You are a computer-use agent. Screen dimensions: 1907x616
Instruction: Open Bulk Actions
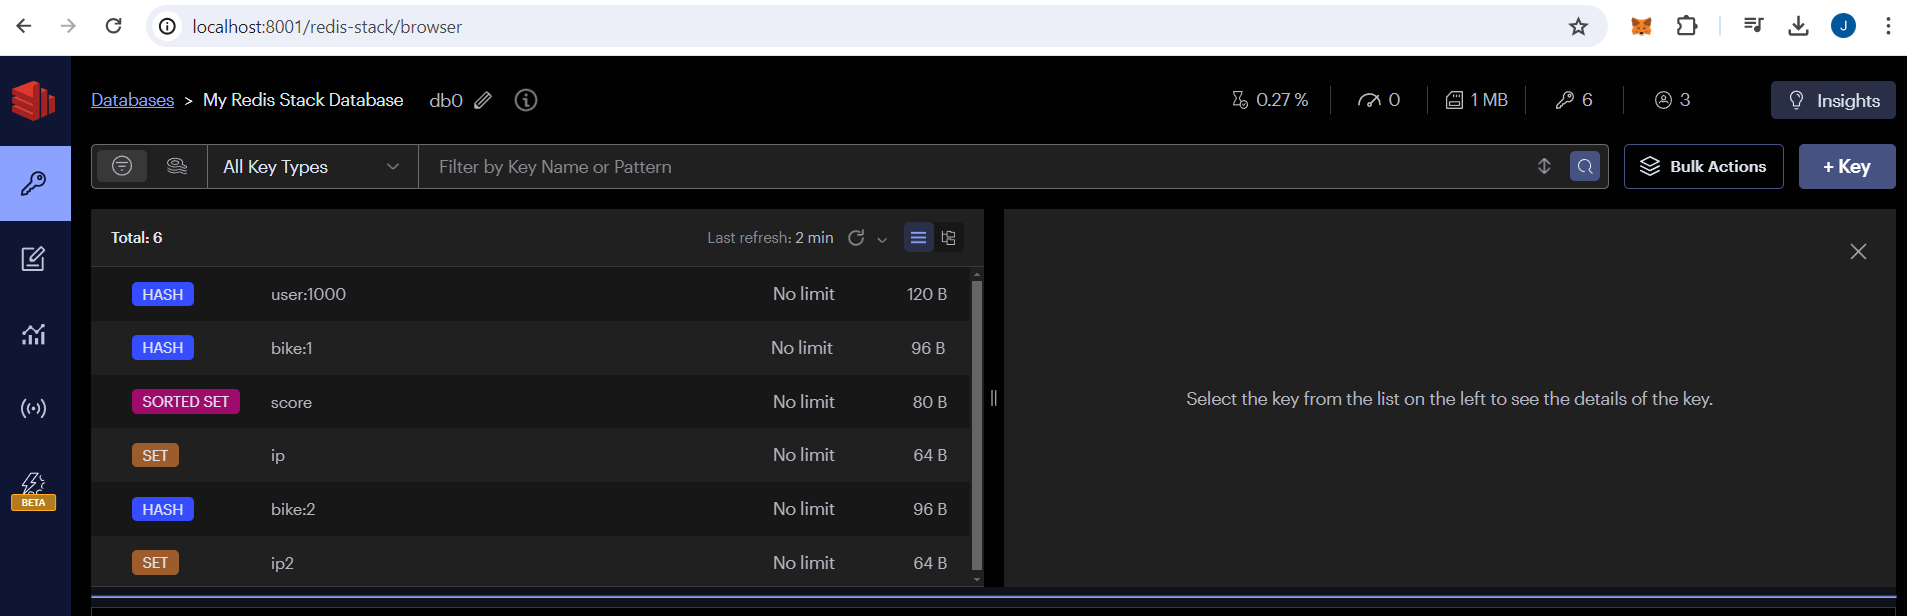click(1703, 167)
